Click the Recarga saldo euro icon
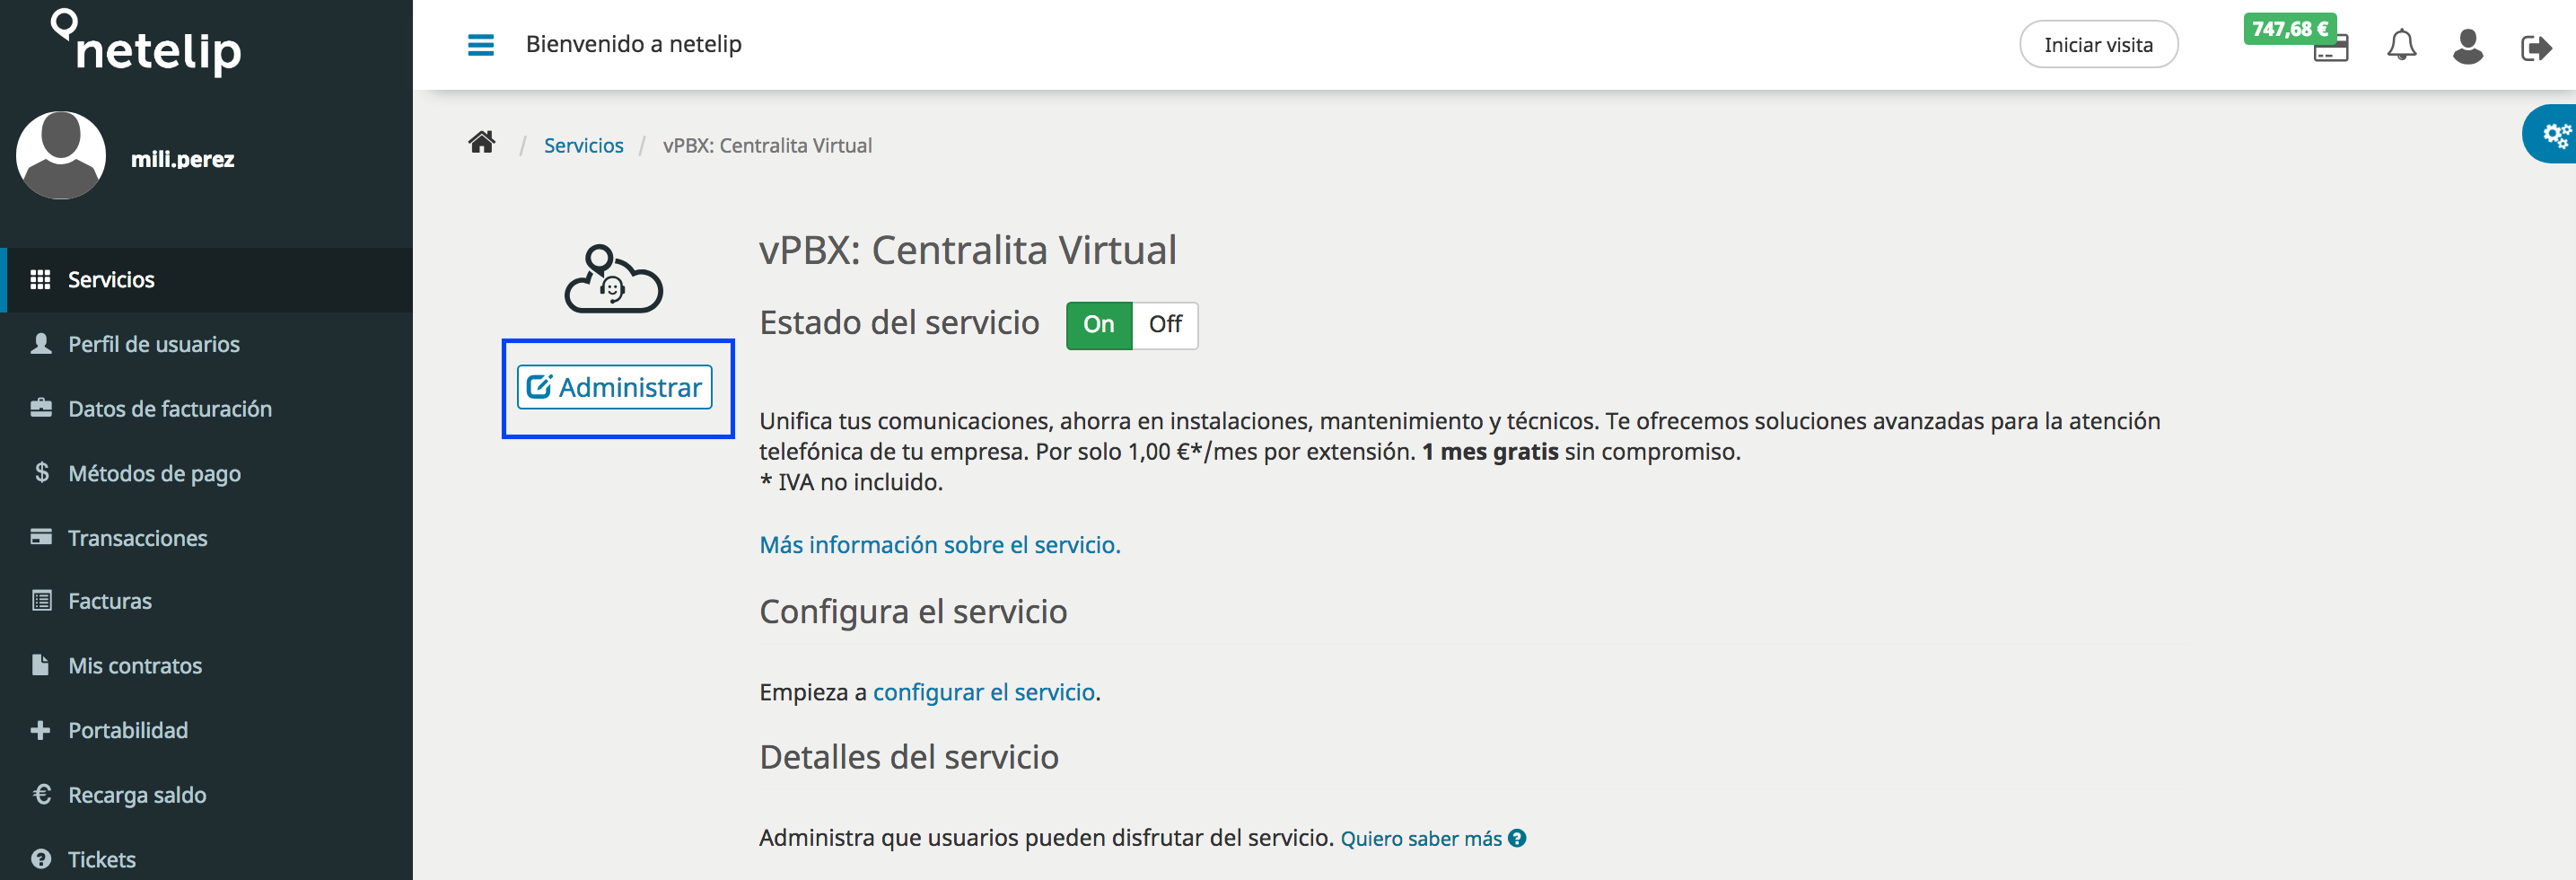This screenshot has width=2576, height=880. [x=41, y=794]
